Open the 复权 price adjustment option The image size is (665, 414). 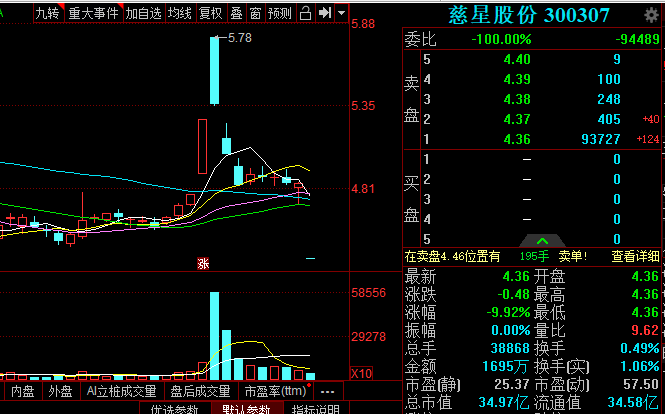point(211,13)
